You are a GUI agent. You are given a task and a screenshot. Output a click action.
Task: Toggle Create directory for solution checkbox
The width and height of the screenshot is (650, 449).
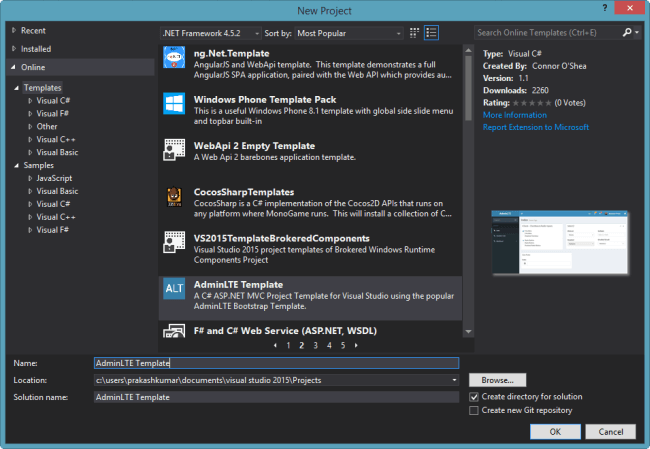pyautogui.click(x=474, y=397)
